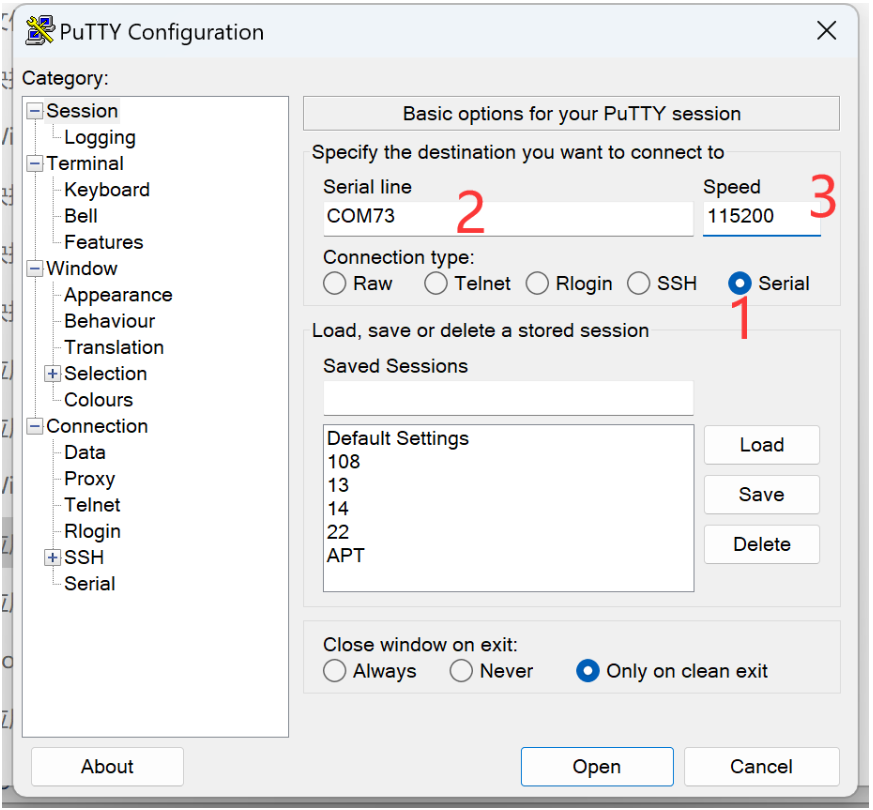The image size is (873, 810).
Task: Expand the Selection tree node
Action: (x=52, y=374)
